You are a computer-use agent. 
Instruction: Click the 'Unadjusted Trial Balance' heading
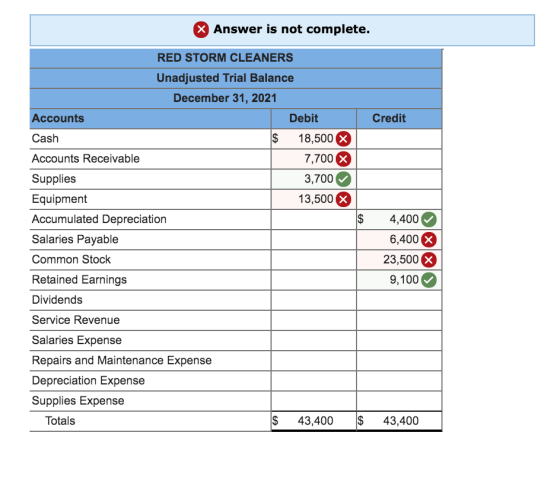click(225, 78)
